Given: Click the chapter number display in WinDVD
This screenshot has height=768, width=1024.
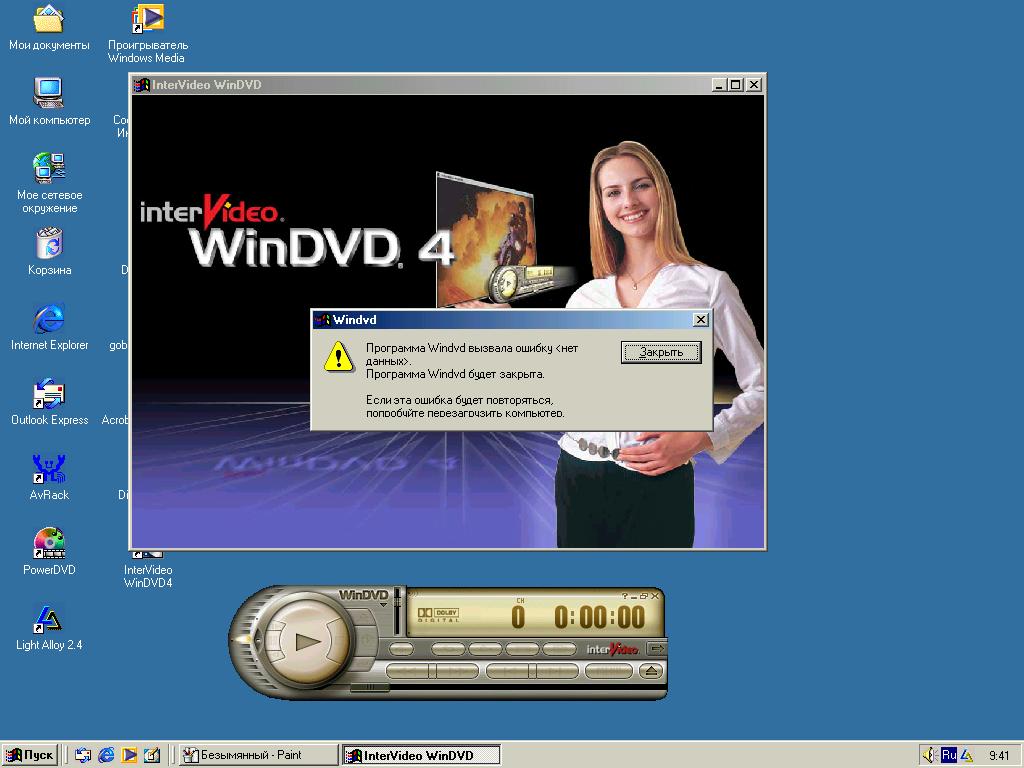Looking at the screenshot, I should pos(518,616).
